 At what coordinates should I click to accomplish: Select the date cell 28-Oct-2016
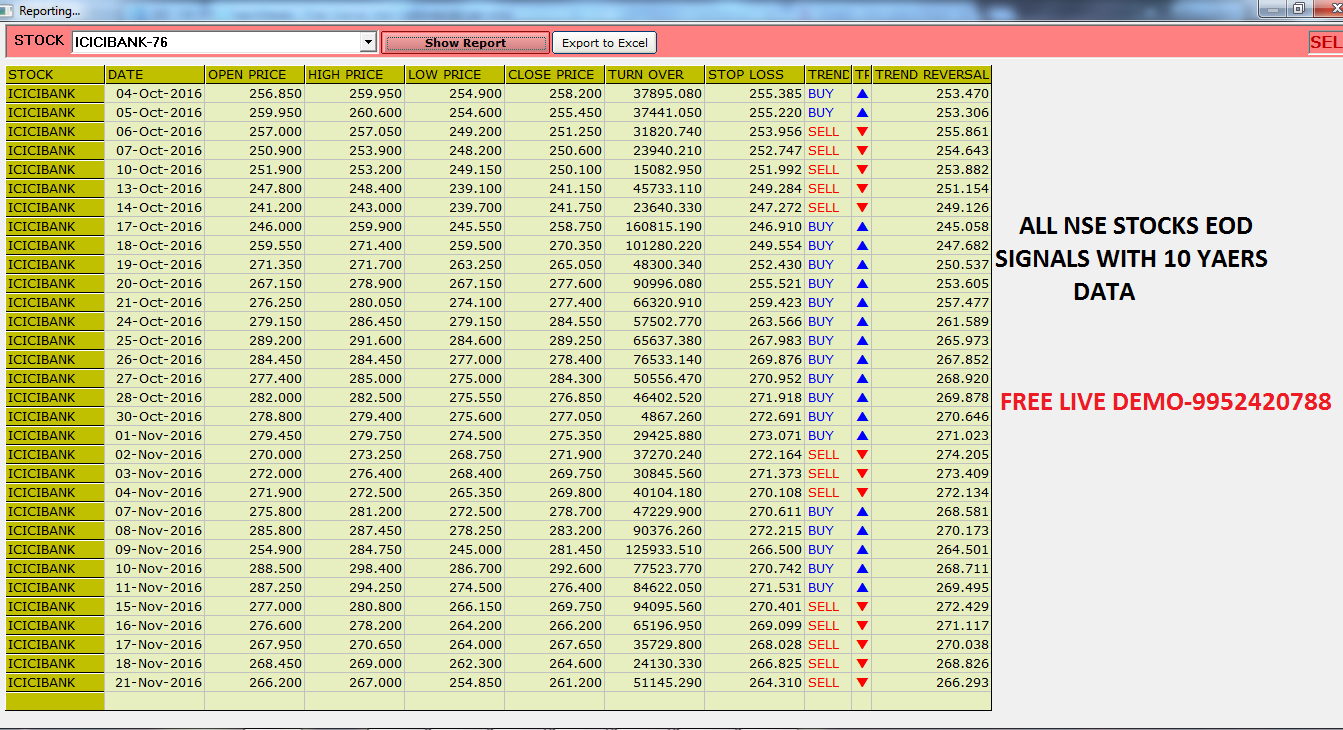155,398
